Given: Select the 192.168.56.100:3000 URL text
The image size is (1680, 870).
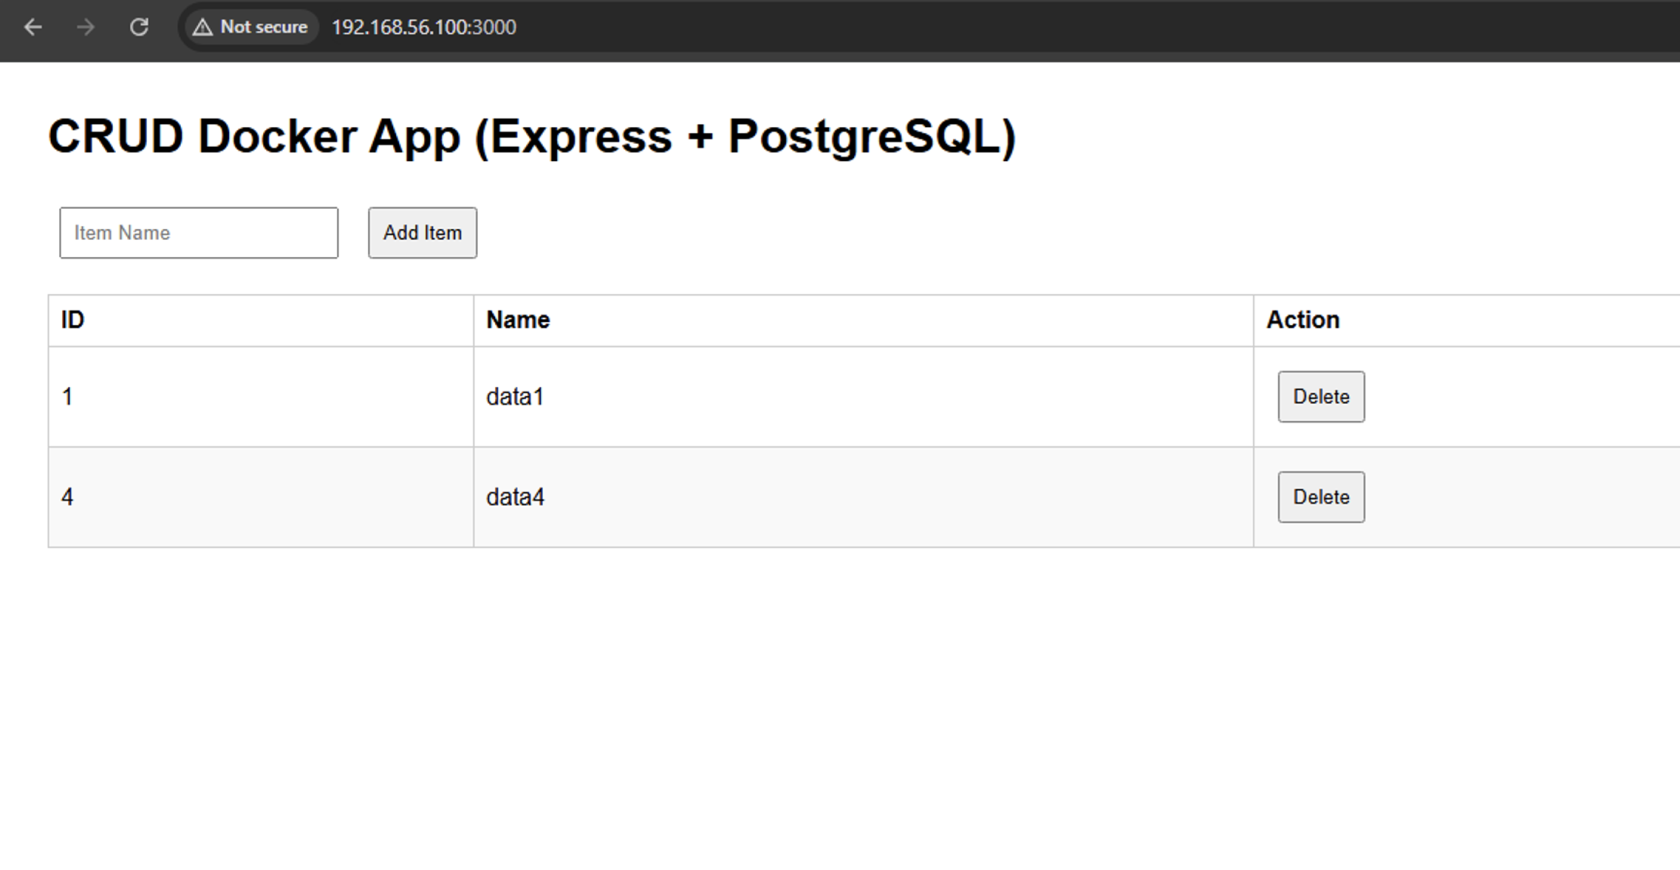Looking at the screenshot, I should [424, 27].
